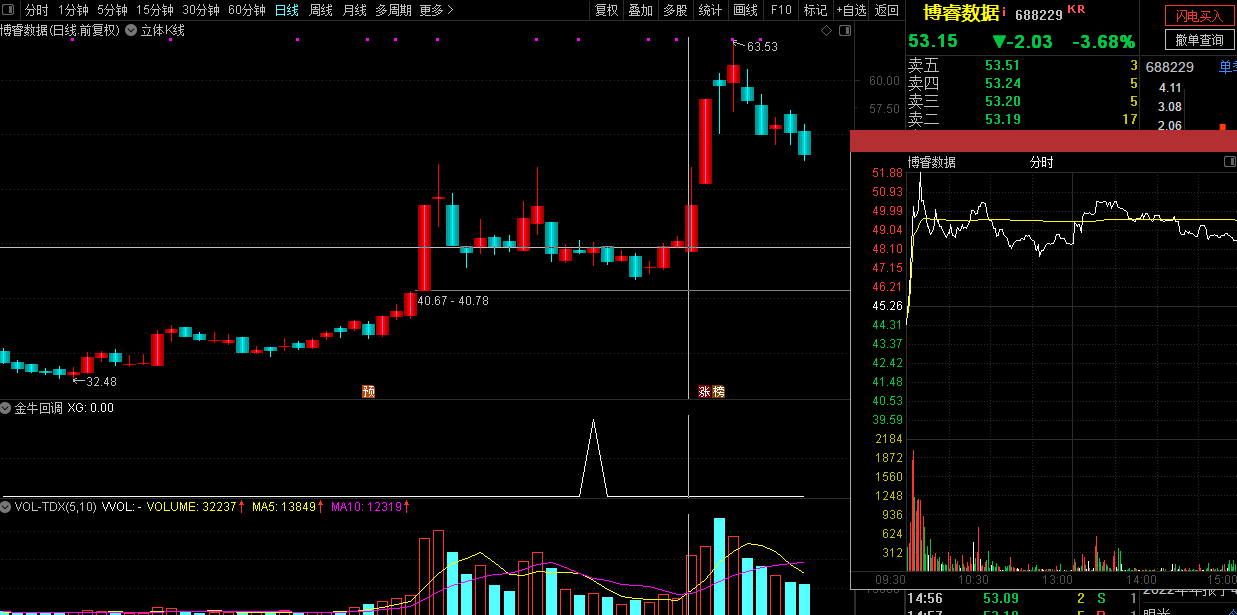Open the 金牛回调 indicator dropdown

pos(6,408)
